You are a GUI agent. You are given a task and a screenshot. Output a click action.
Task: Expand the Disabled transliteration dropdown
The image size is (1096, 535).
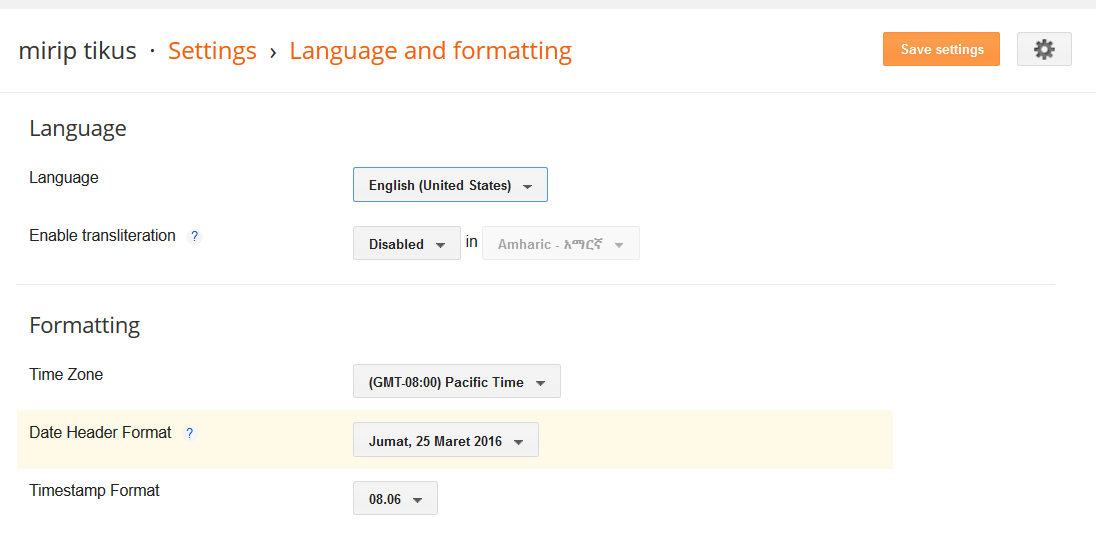(406, 244)
